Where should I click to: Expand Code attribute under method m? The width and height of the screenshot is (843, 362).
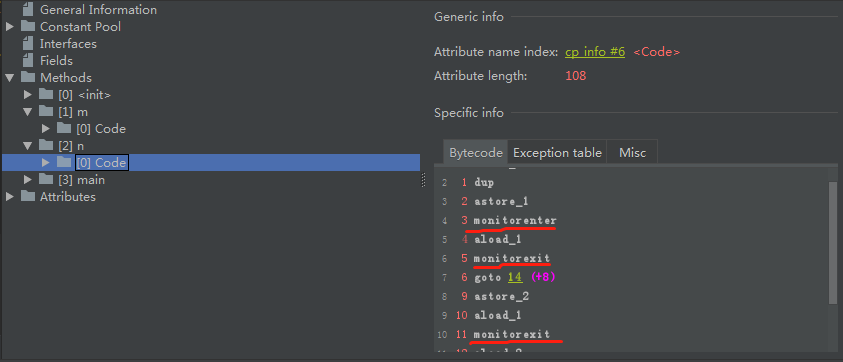tap(46, 129)
